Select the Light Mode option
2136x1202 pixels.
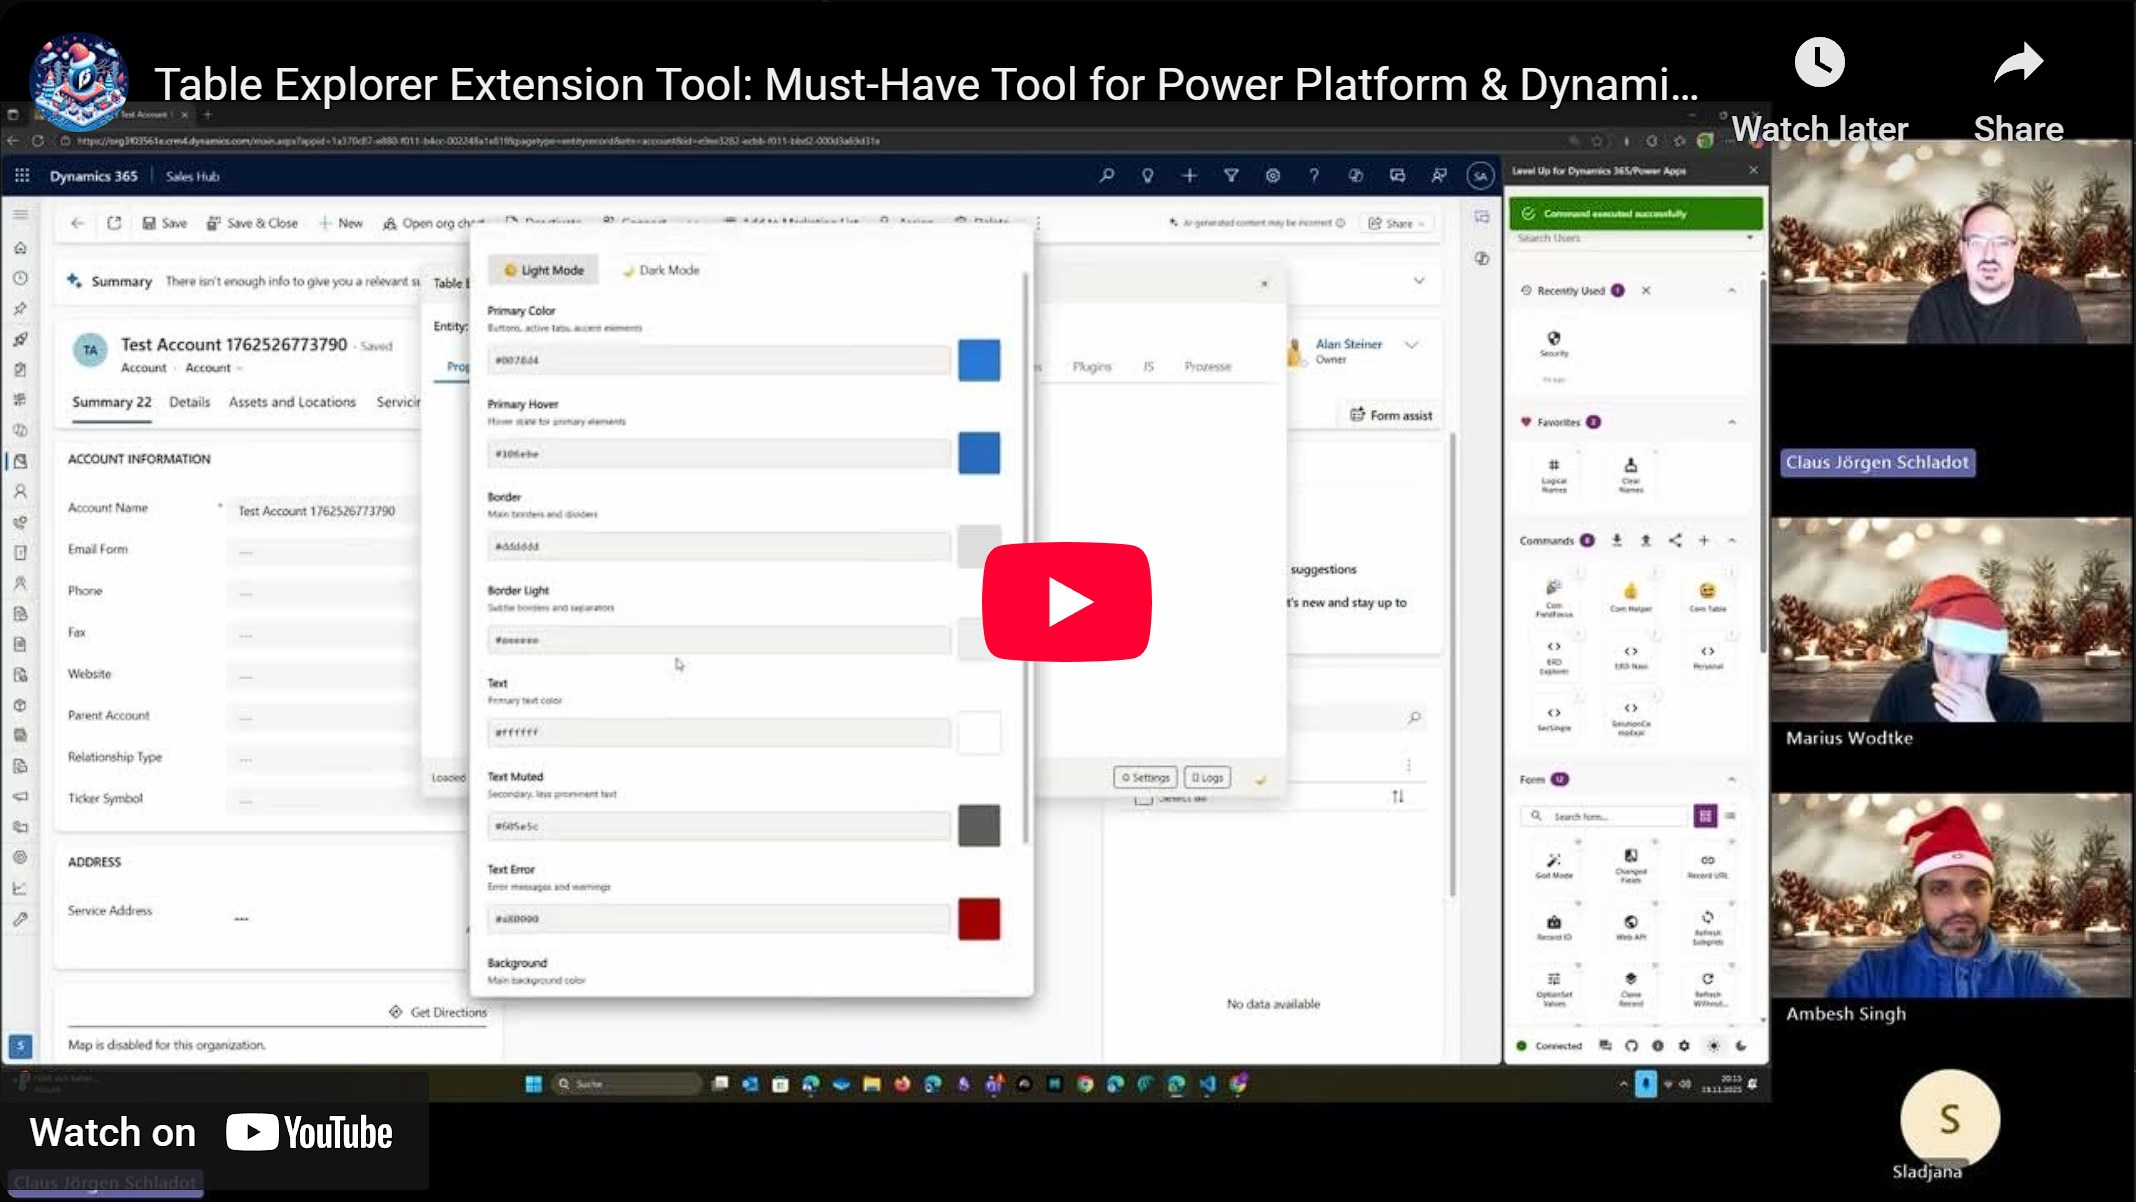click(543, 270)
